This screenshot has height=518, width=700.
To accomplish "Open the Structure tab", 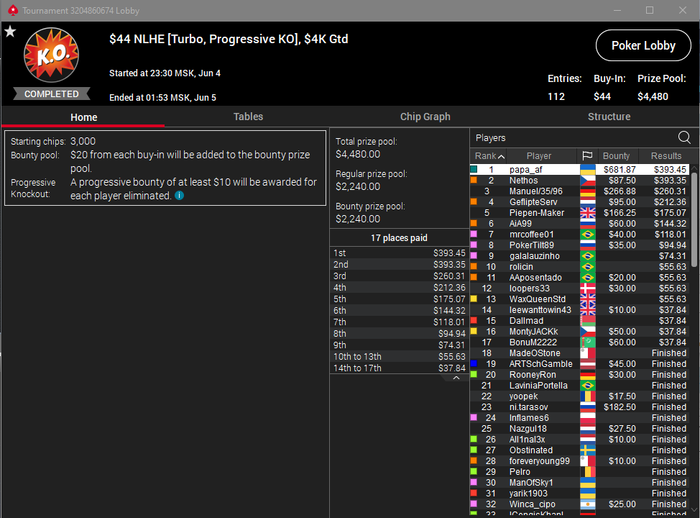I will pos(609,117).
